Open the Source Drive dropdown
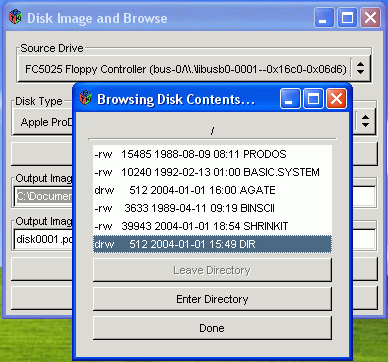This screenshot has width=388, height=362. pyautogui.click(x=194, y=69)
